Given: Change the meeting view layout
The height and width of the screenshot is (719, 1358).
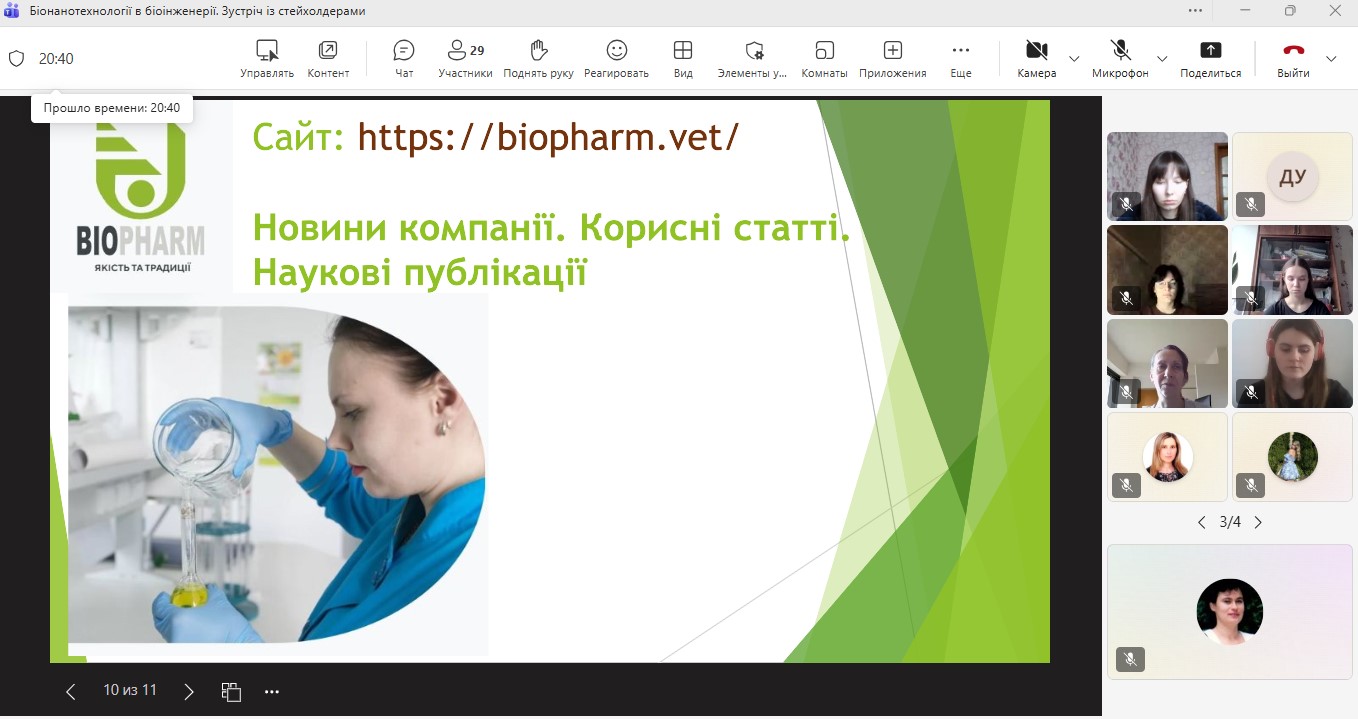Looking at the screenshot, I should coord(683,58).
